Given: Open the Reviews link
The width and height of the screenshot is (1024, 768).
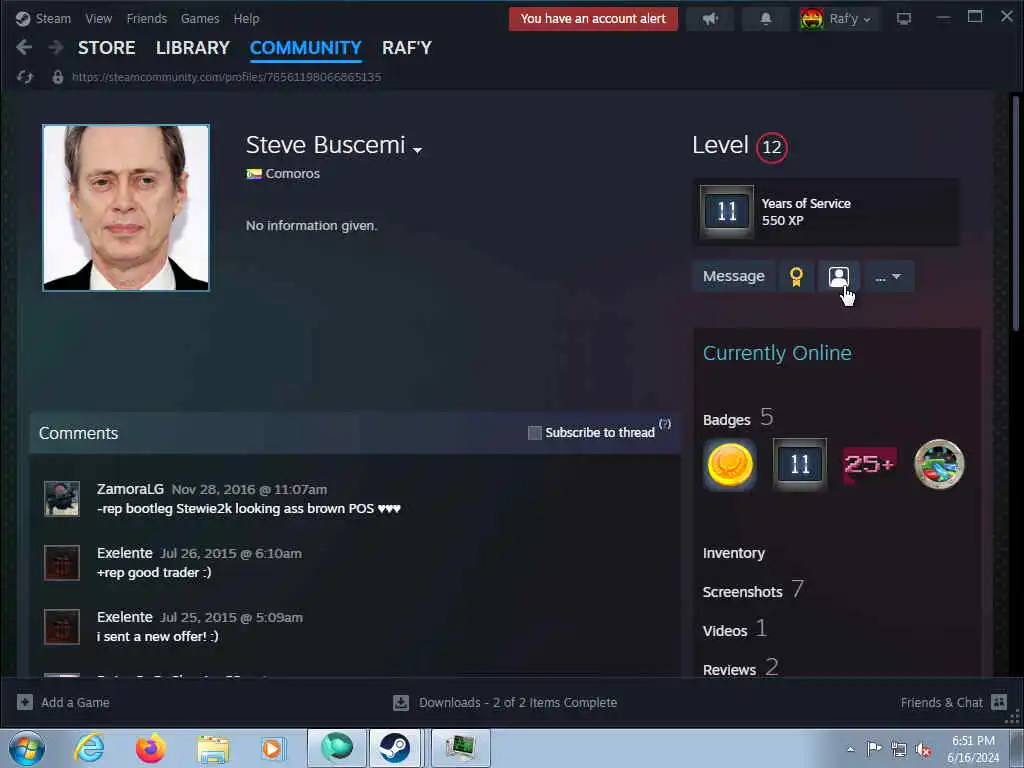Looking at the screenshot, I should (x=729, y=669).
